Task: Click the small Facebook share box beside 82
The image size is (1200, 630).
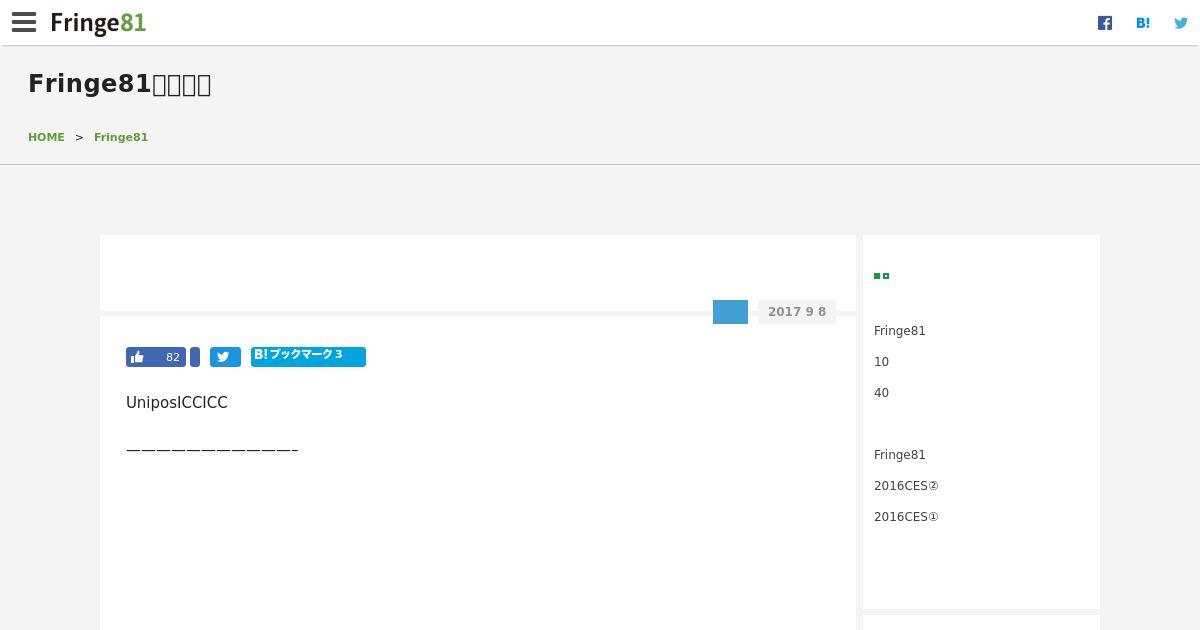Action: pos(195,357)
